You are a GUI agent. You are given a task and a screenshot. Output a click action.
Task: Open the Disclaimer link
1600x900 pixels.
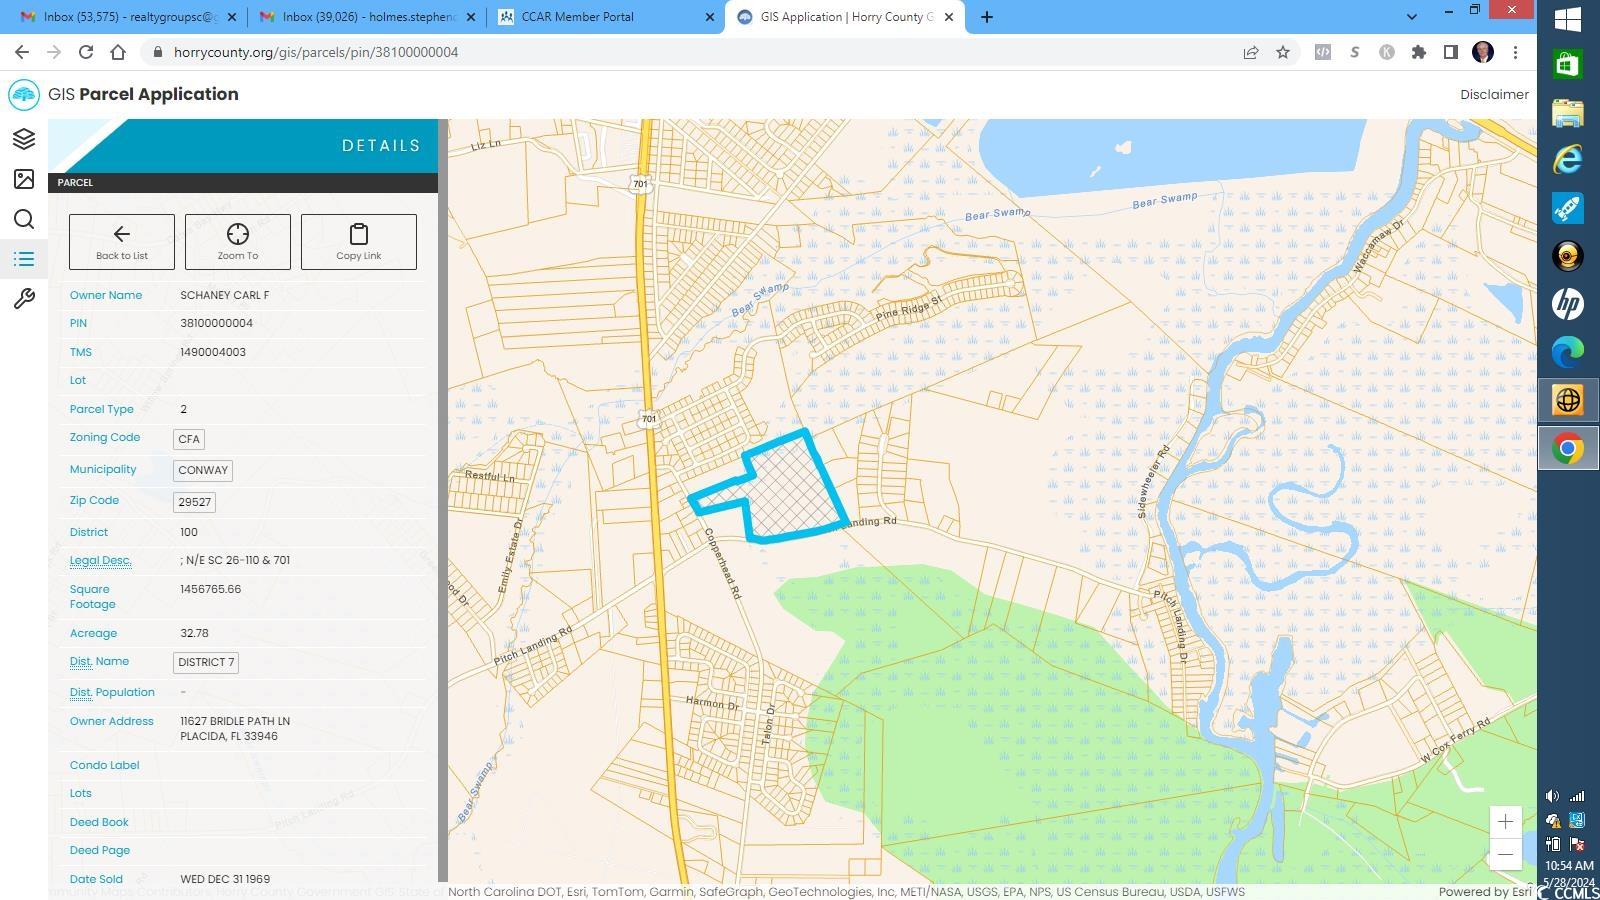tap(1494, 94)
